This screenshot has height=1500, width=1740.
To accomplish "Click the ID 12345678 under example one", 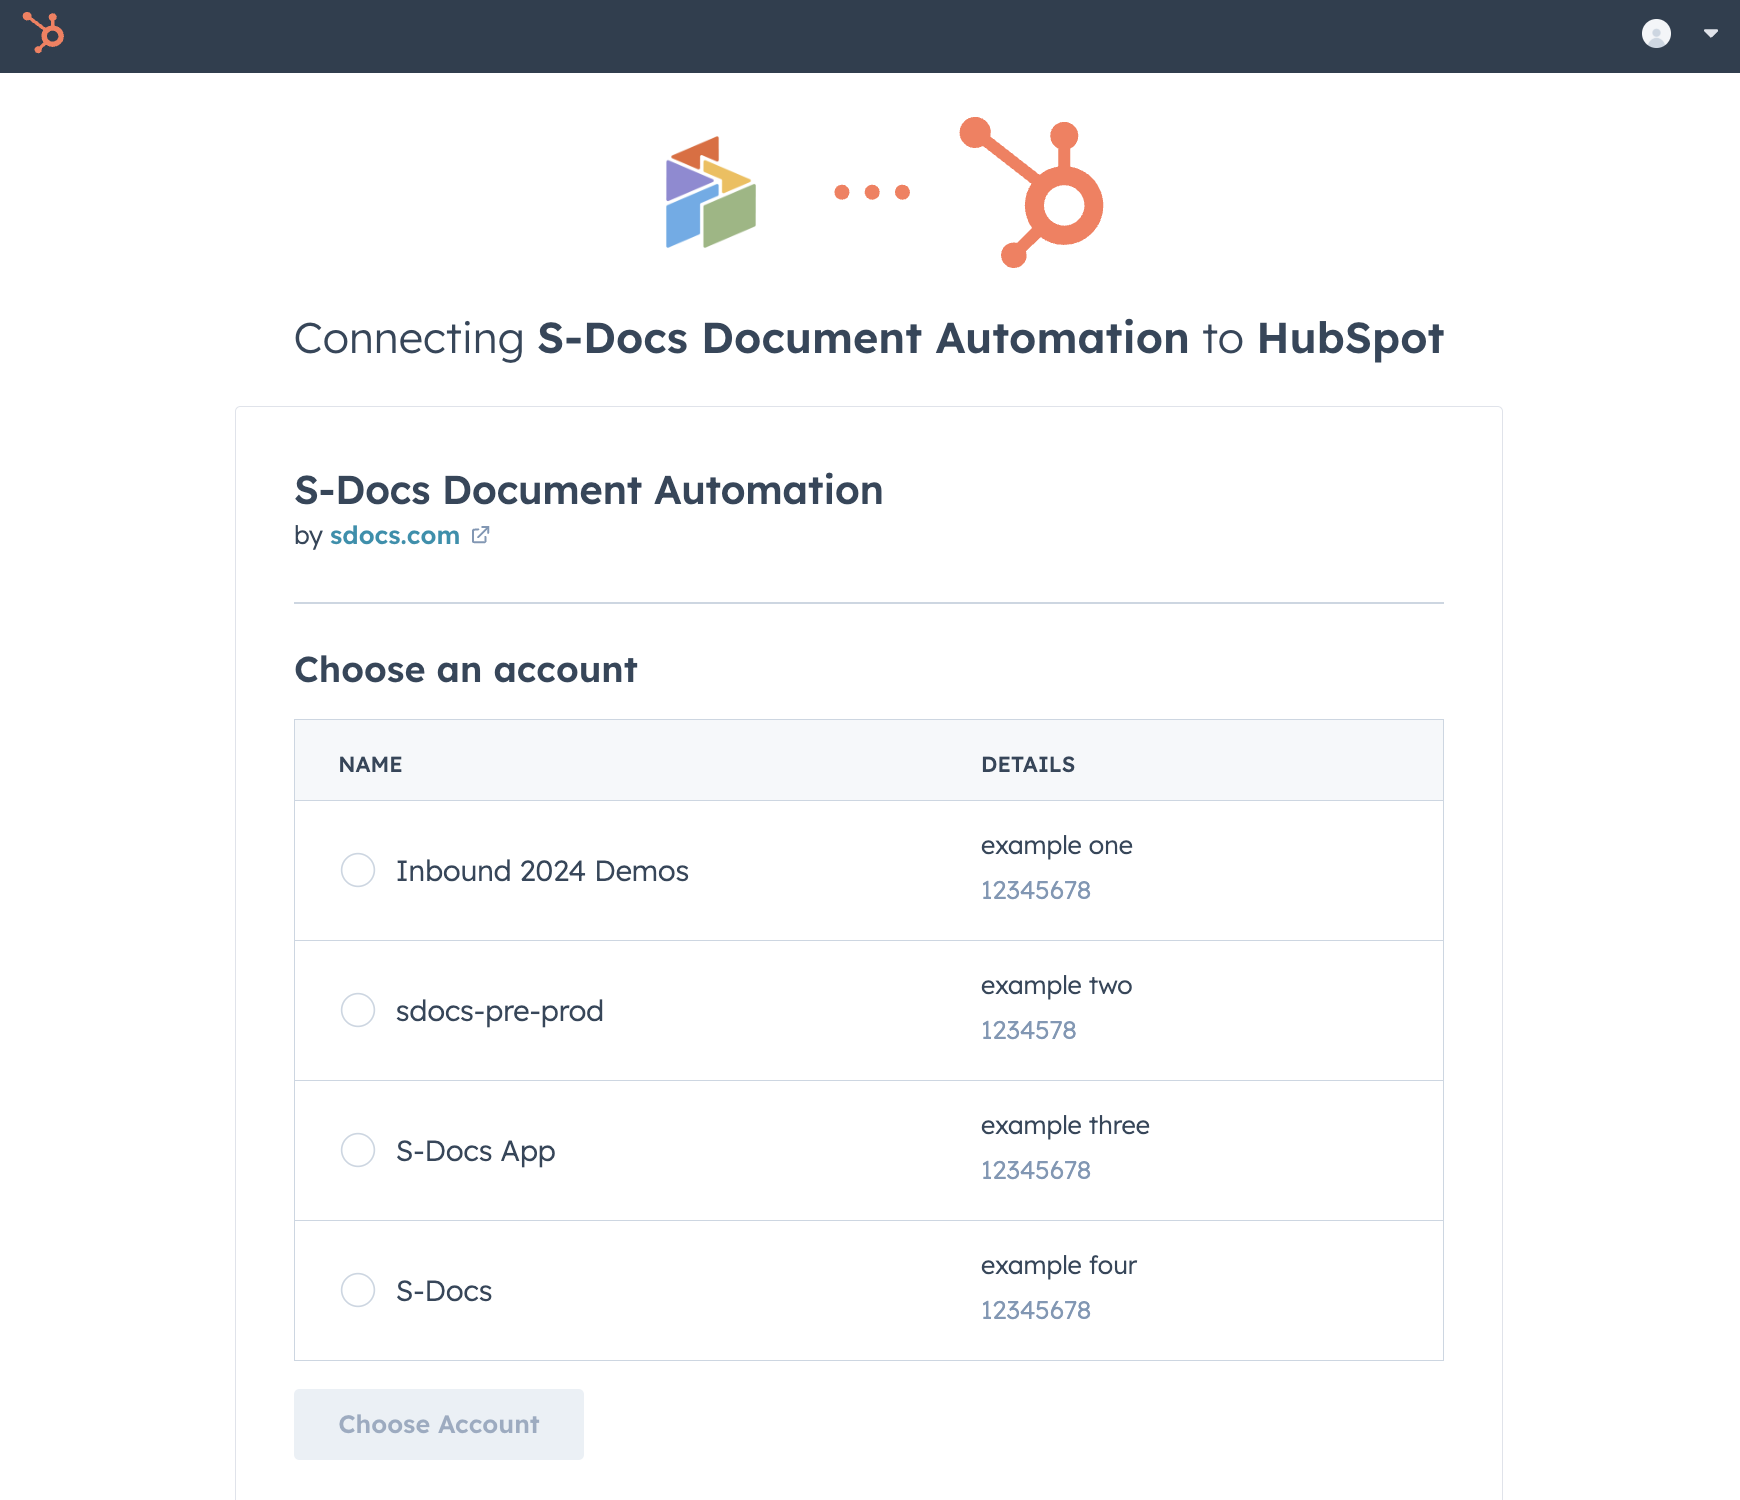I will pos(1036,890).
